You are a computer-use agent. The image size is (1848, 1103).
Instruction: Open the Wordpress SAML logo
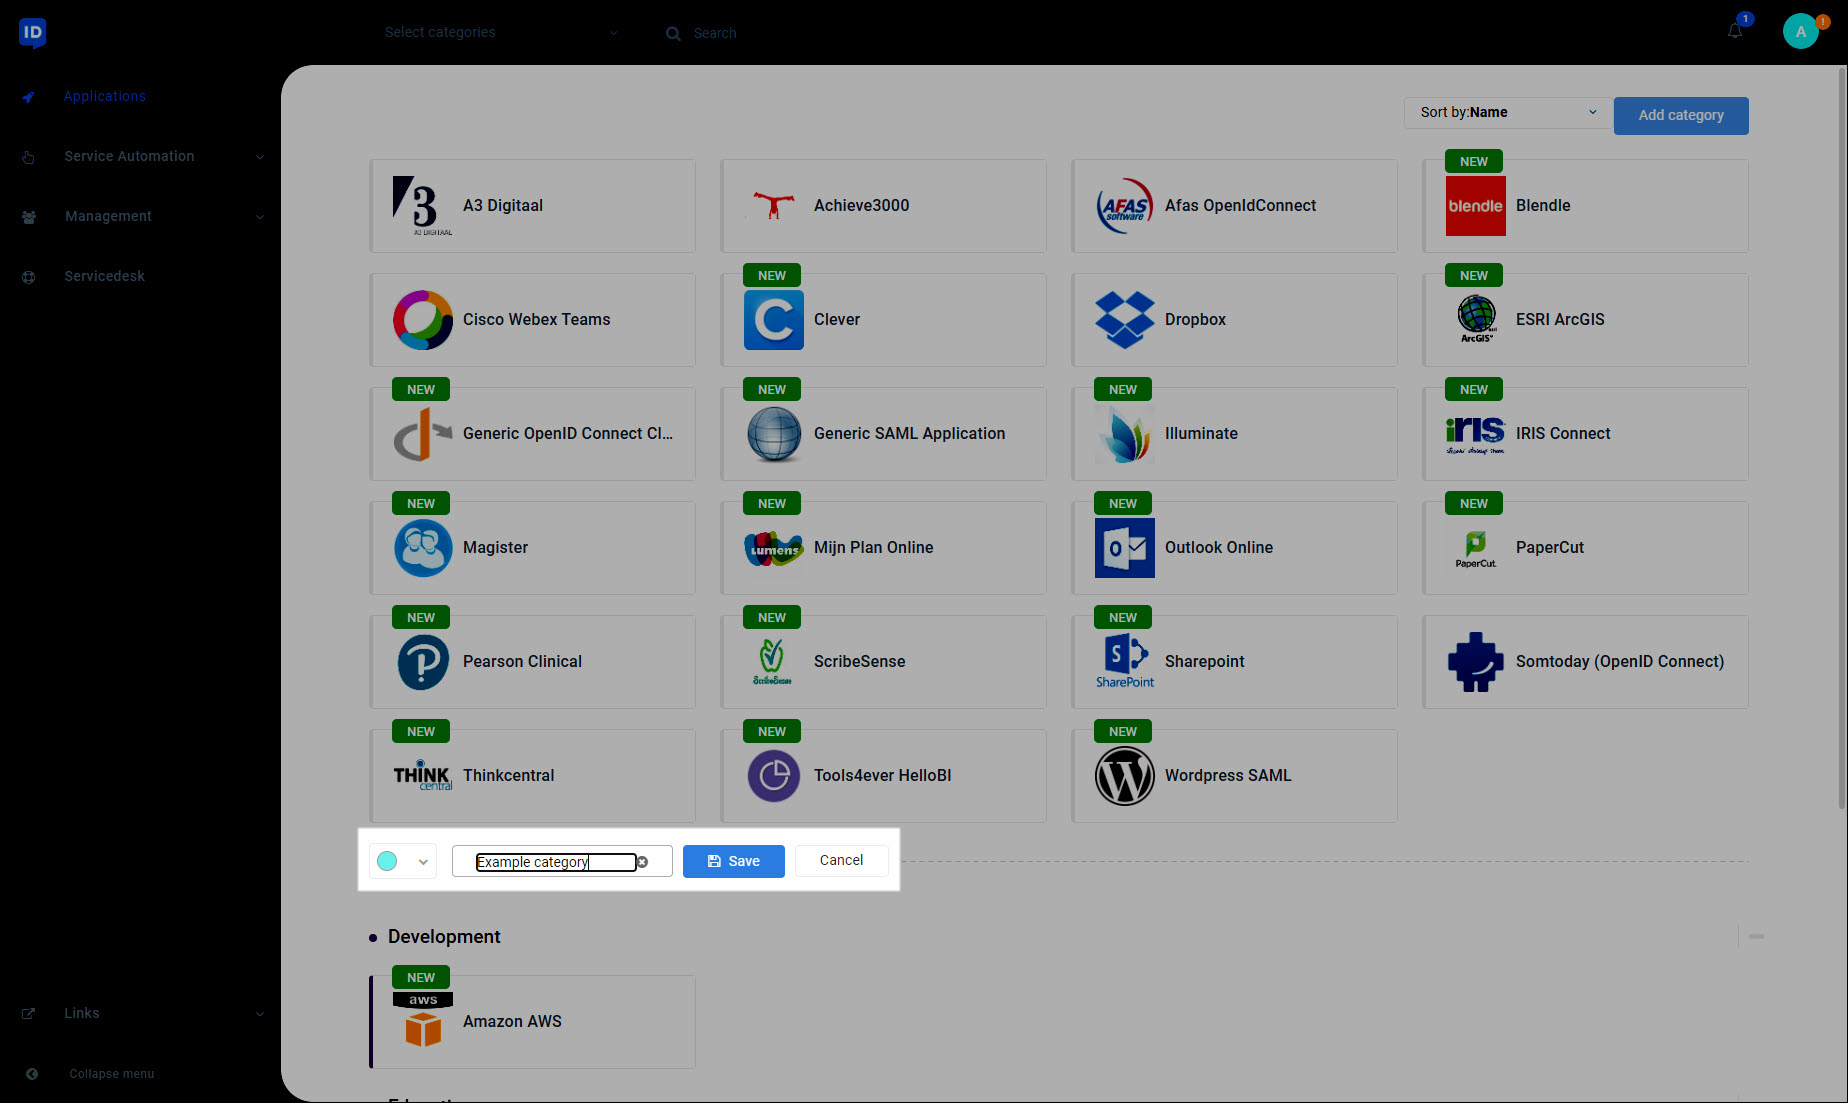pos(1125,776)
